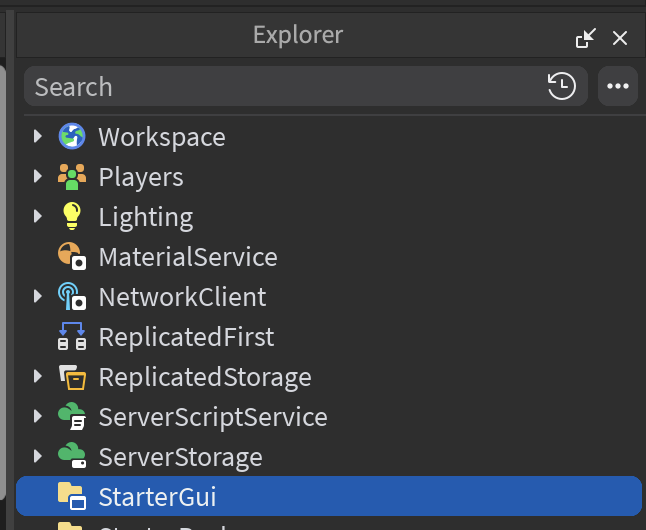This screenshot has height=530, width=646.
Task: Click the ReplicatedFirst icon
Action: (72, 337)
